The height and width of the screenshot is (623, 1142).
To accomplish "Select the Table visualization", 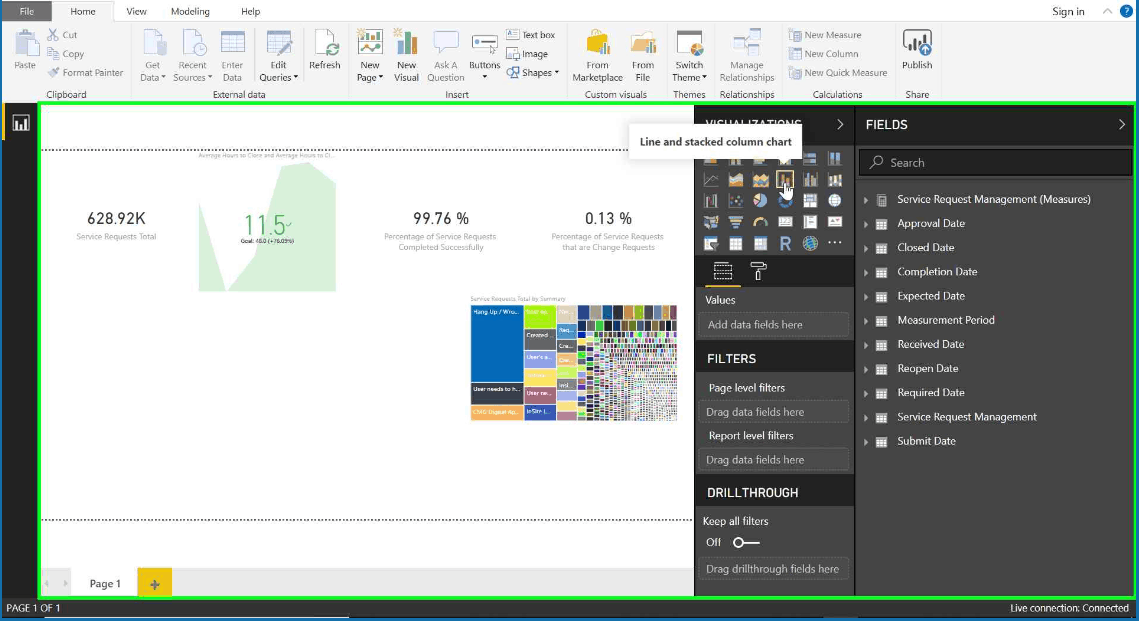I will (x=736, y=244).
